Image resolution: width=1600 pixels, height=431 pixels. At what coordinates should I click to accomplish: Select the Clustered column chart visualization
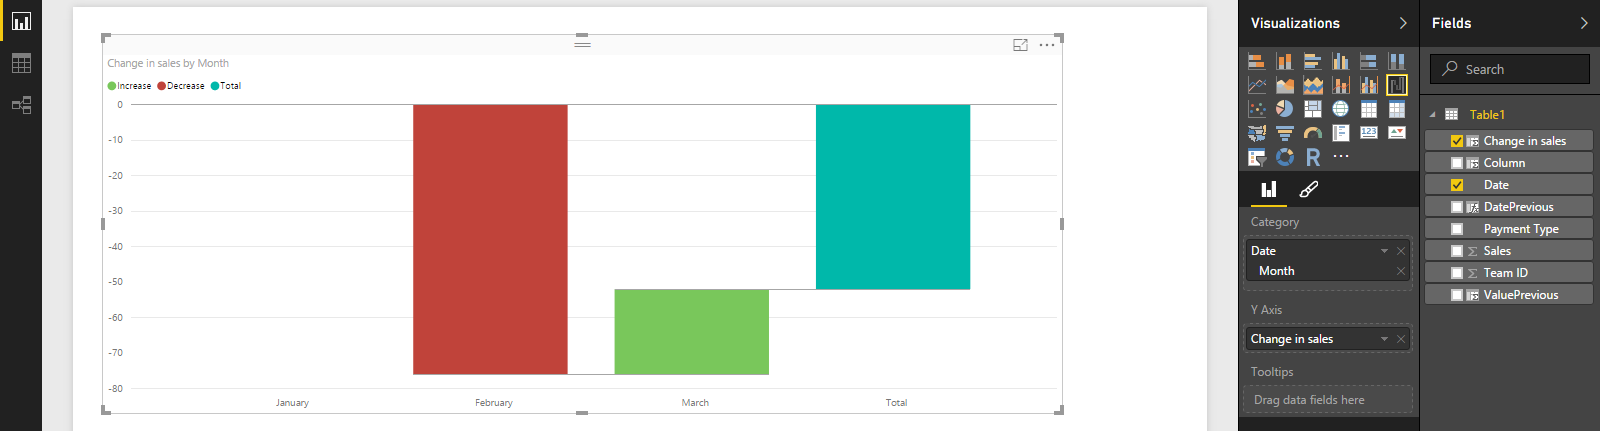pos(1341,61)
